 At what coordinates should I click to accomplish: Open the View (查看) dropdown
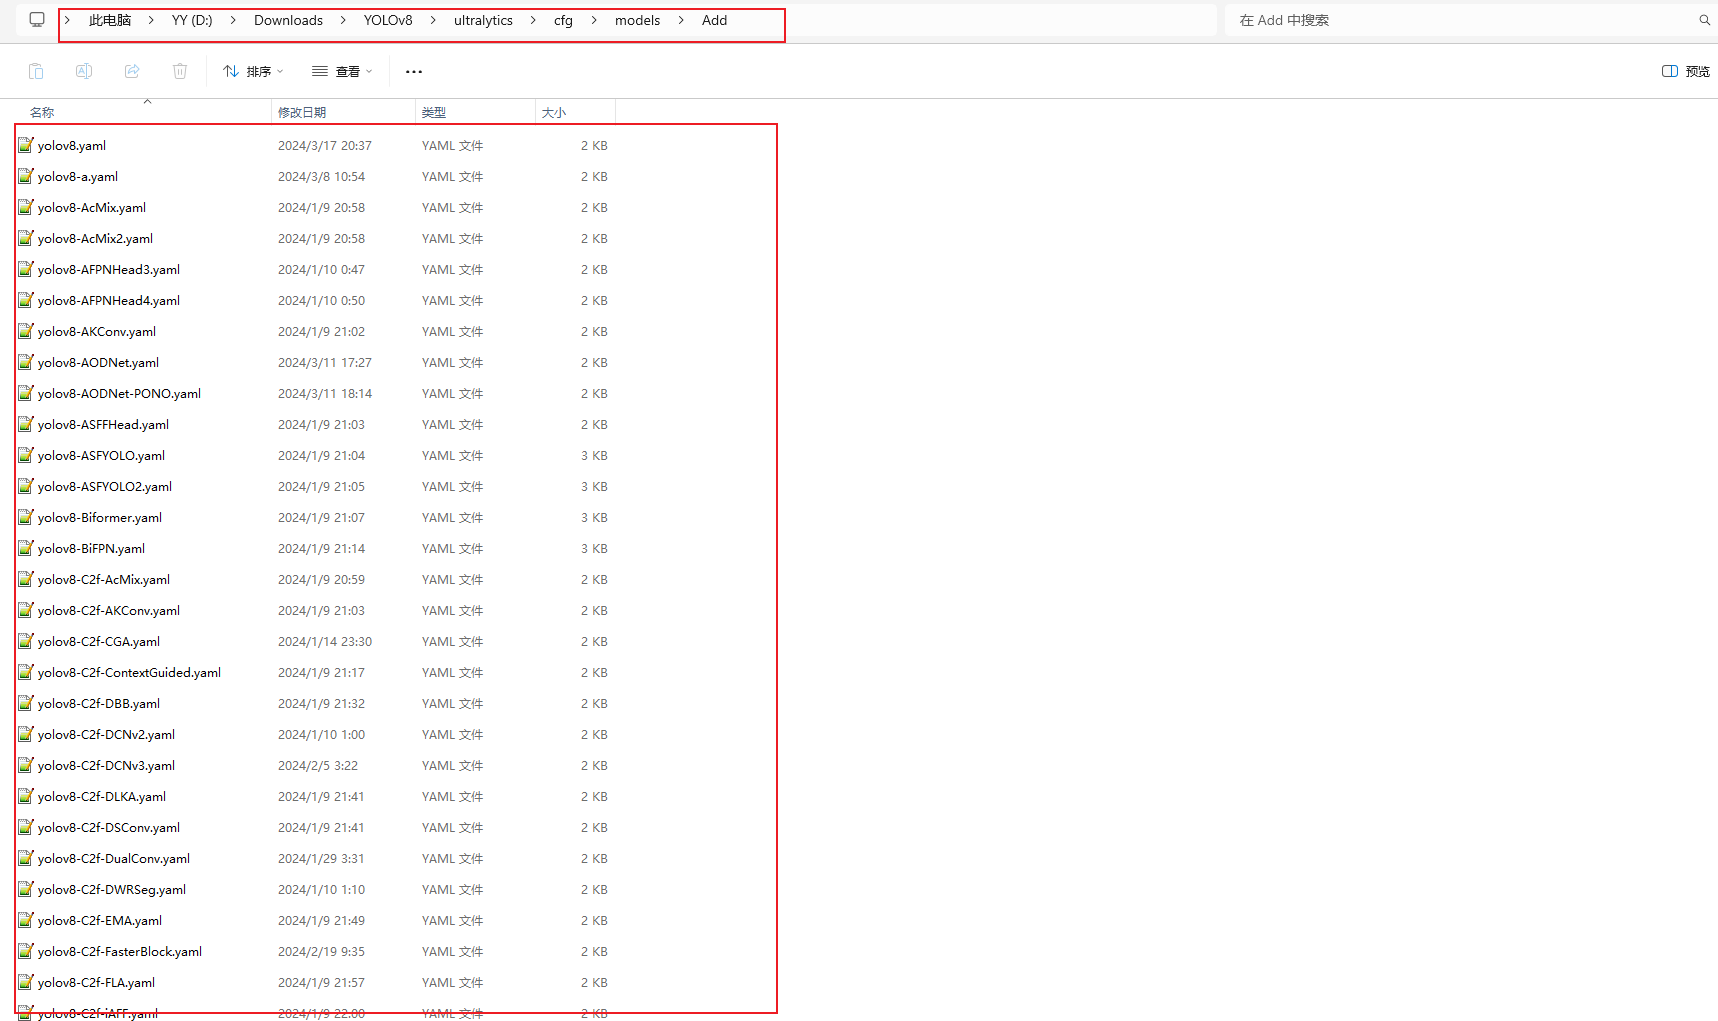342,71
